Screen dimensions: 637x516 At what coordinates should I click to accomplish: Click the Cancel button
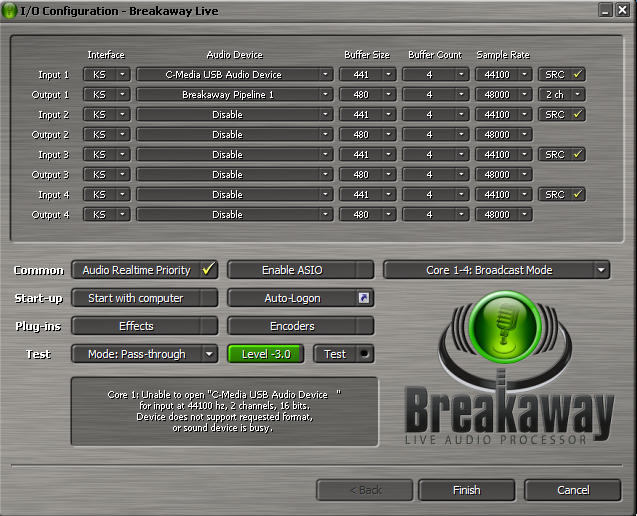click(x=573, y=490)
